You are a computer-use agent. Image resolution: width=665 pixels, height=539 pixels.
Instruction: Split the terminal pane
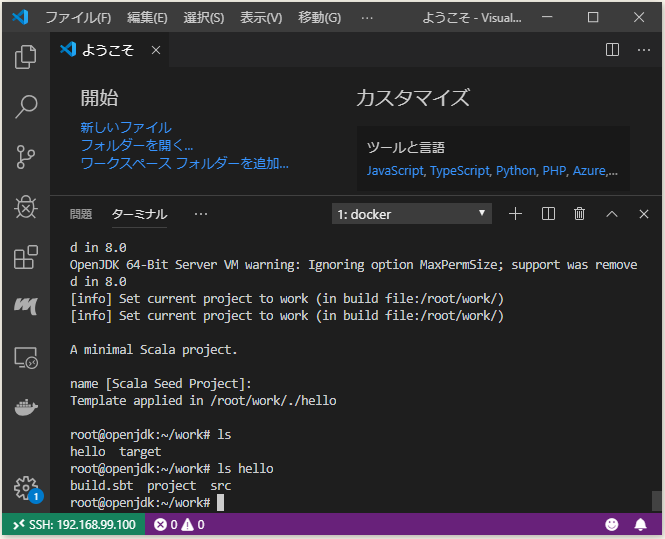pyautogui.click(x=548, y=214)
